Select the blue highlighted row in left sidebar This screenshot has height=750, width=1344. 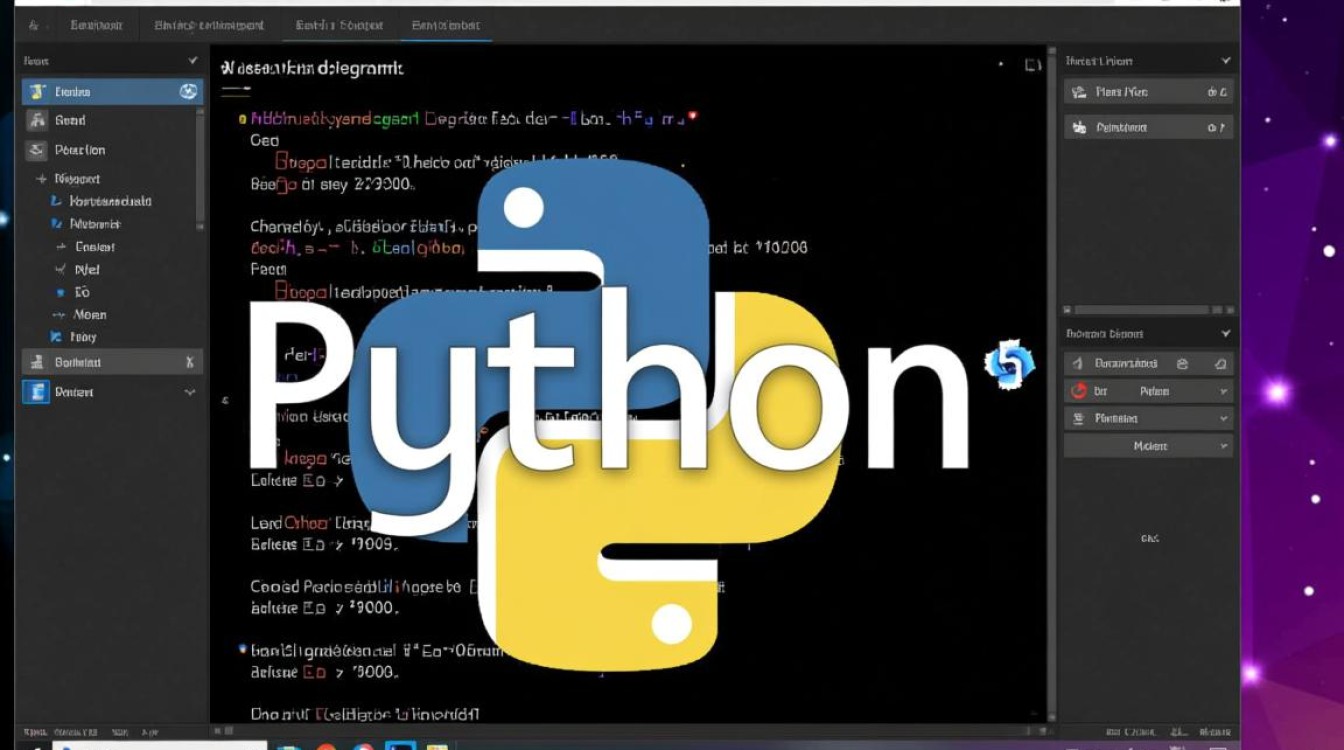[x=112, y=92]
